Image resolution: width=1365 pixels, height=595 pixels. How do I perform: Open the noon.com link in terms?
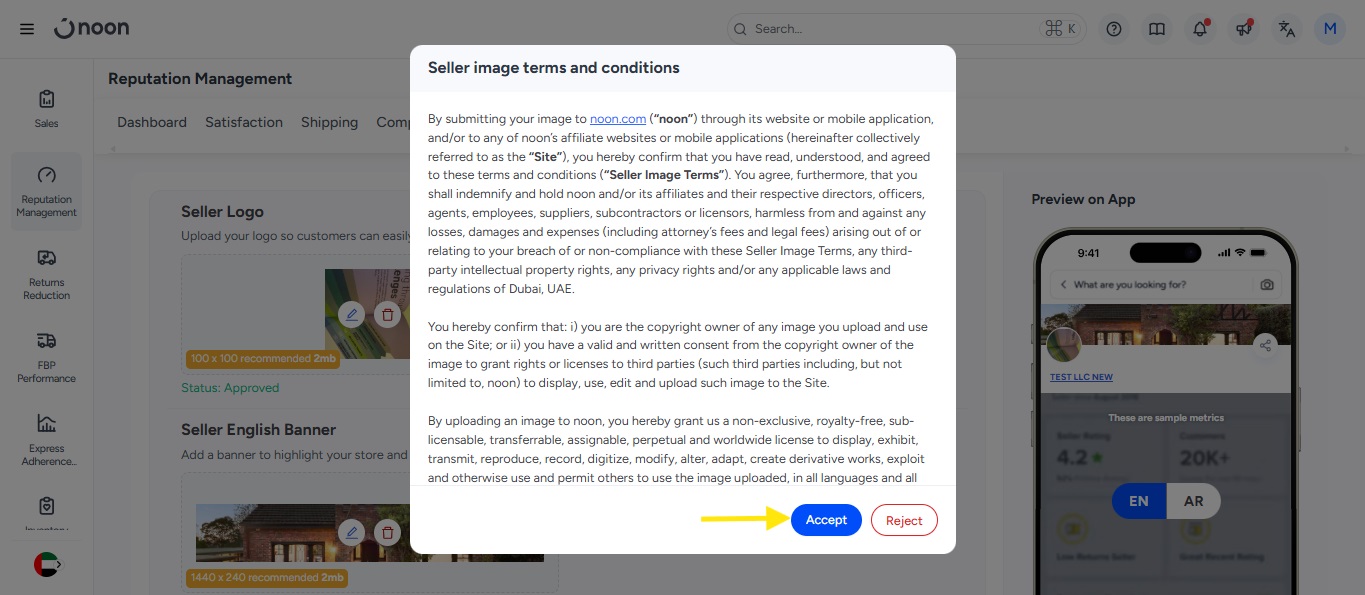point(618,118)
